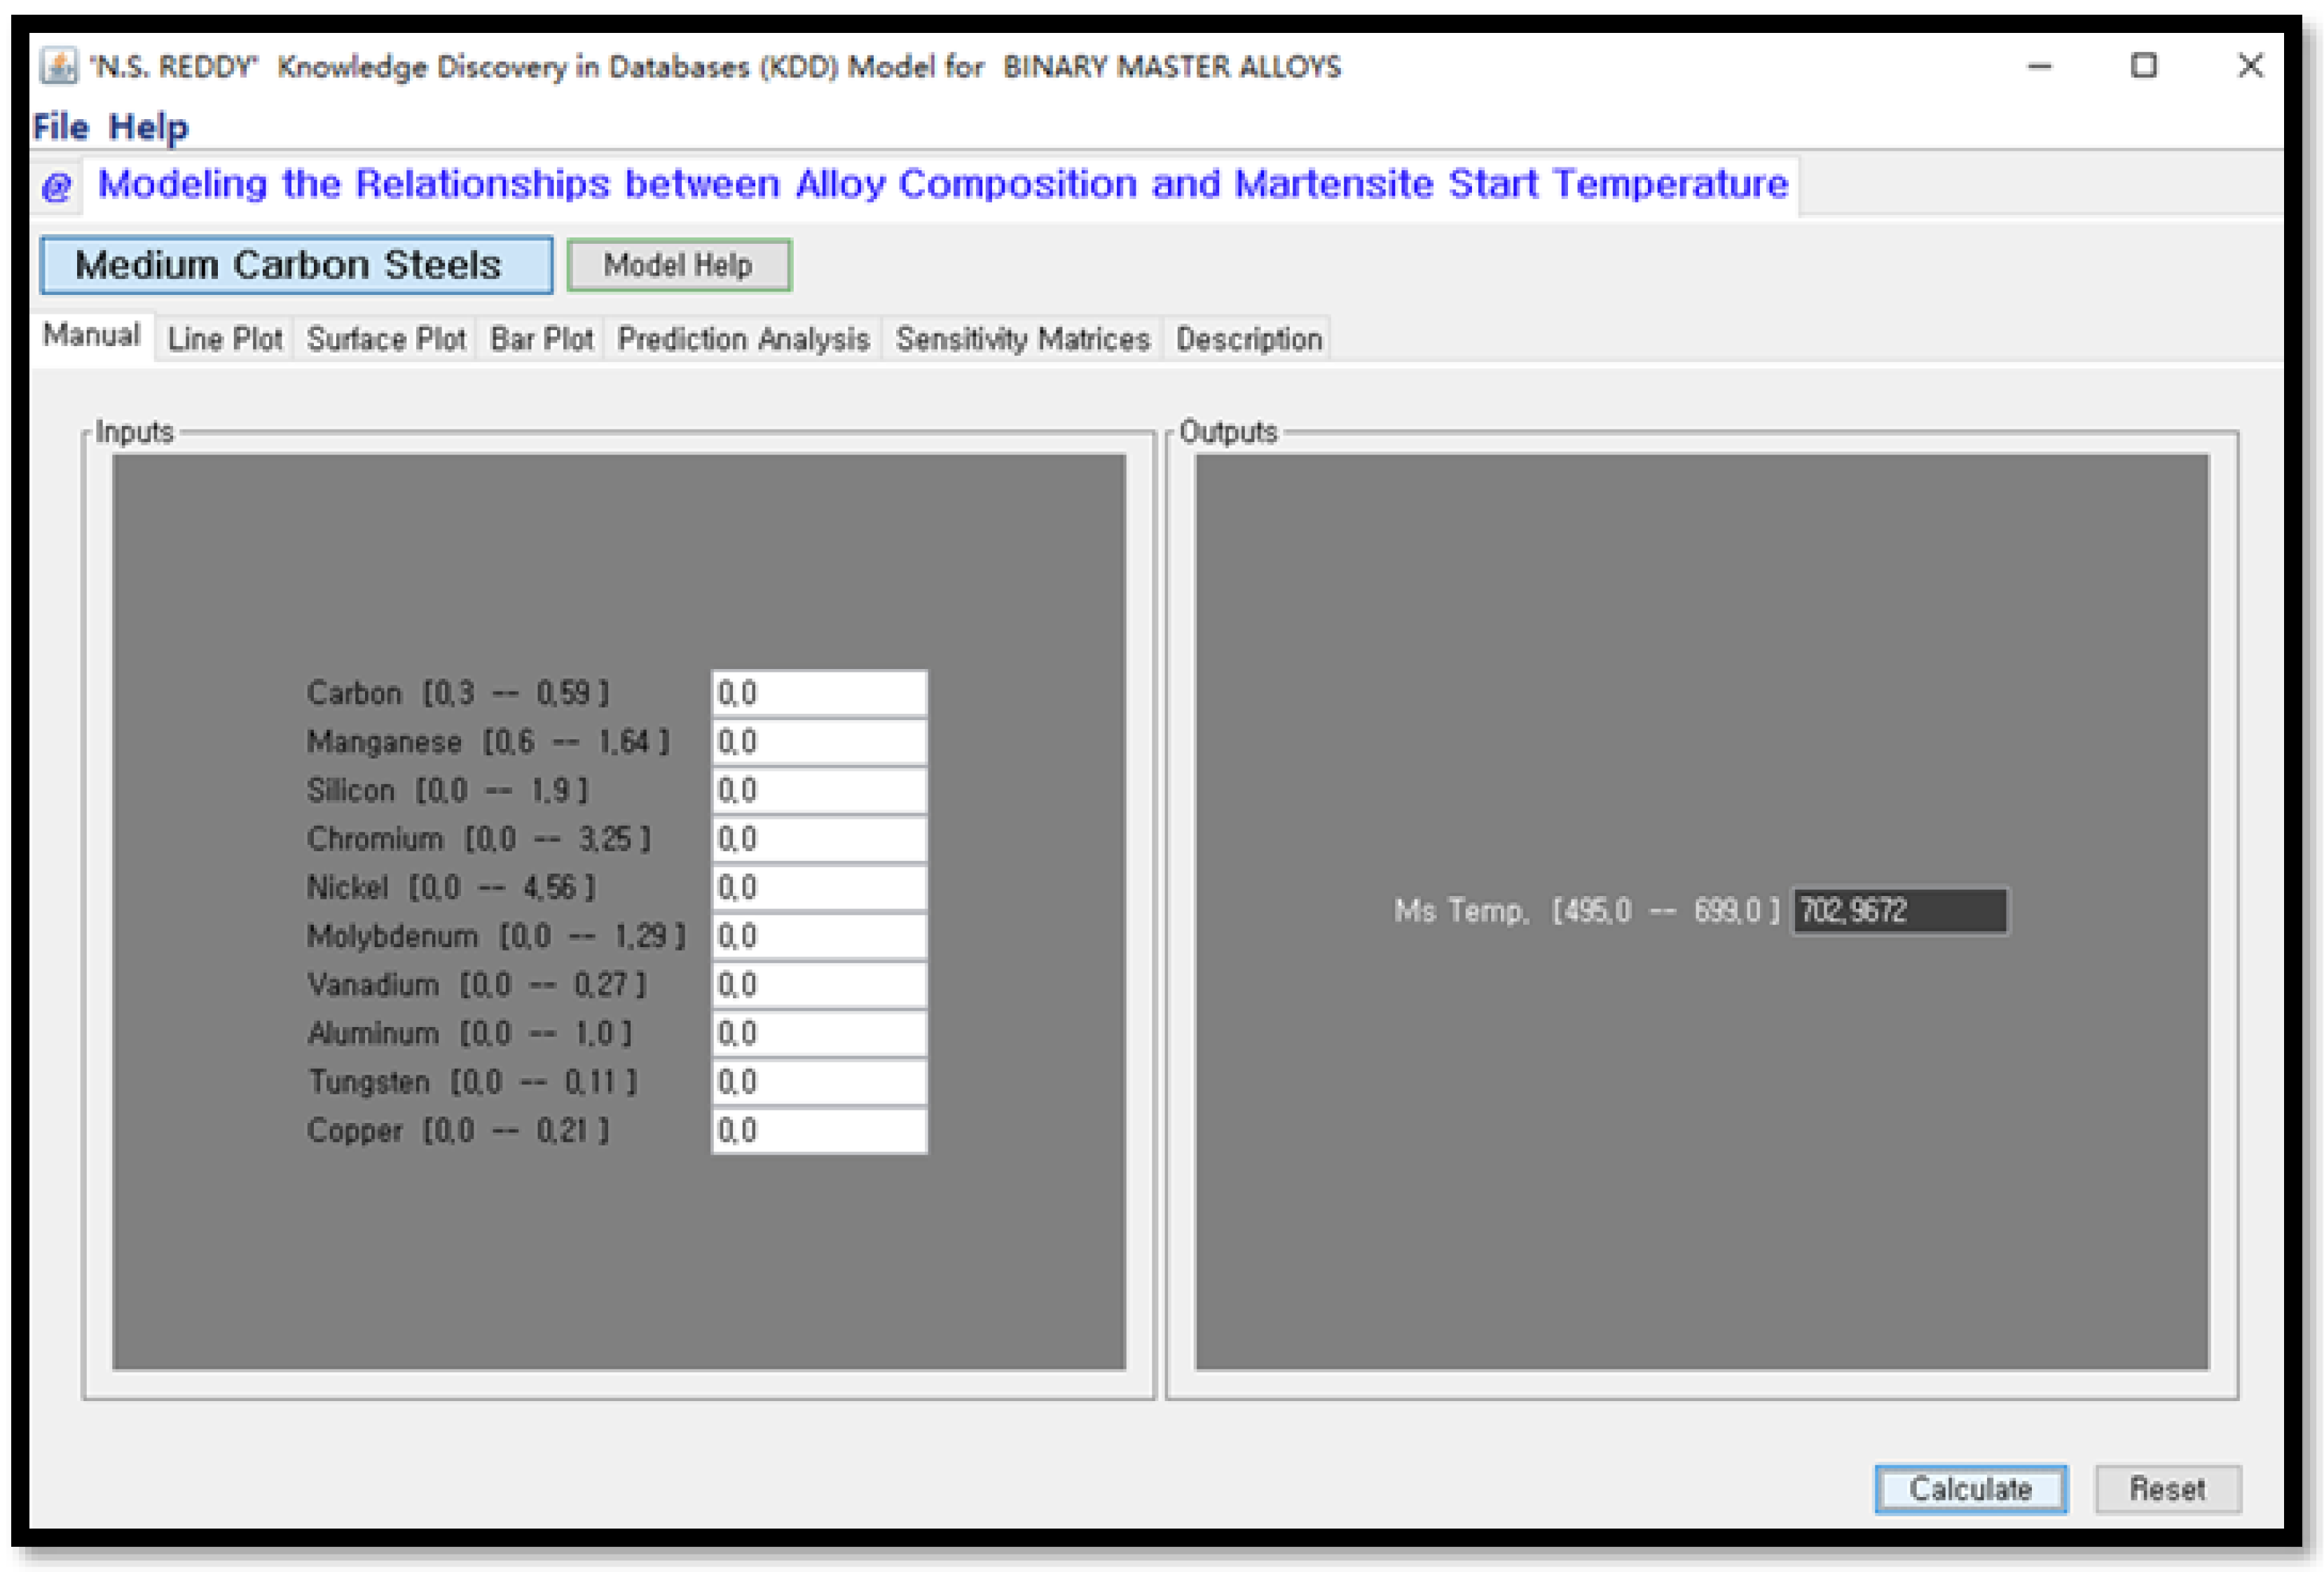Image resolution: width=2324 pixels, height=1572 pixels.
Task: View the Sensitivity Matrices tab
Action: click(x=1022, y=339)
